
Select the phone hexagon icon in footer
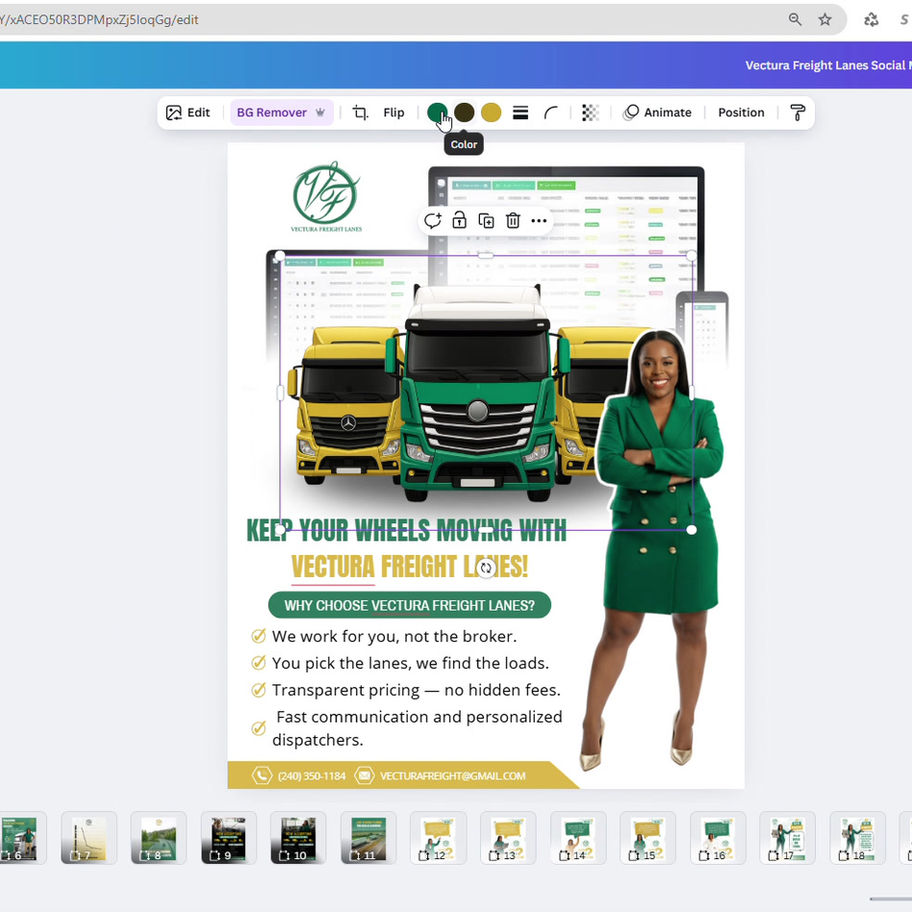[x=261, y=775]
